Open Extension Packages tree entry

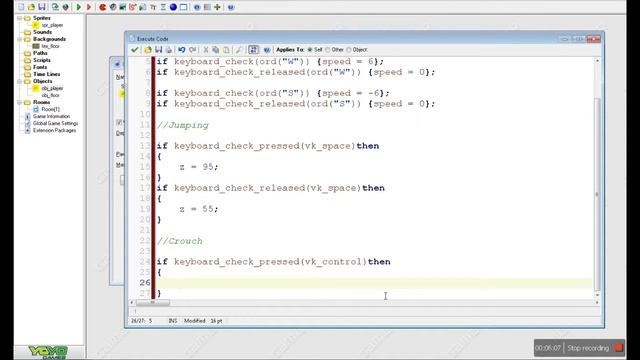tap(54, 131)
